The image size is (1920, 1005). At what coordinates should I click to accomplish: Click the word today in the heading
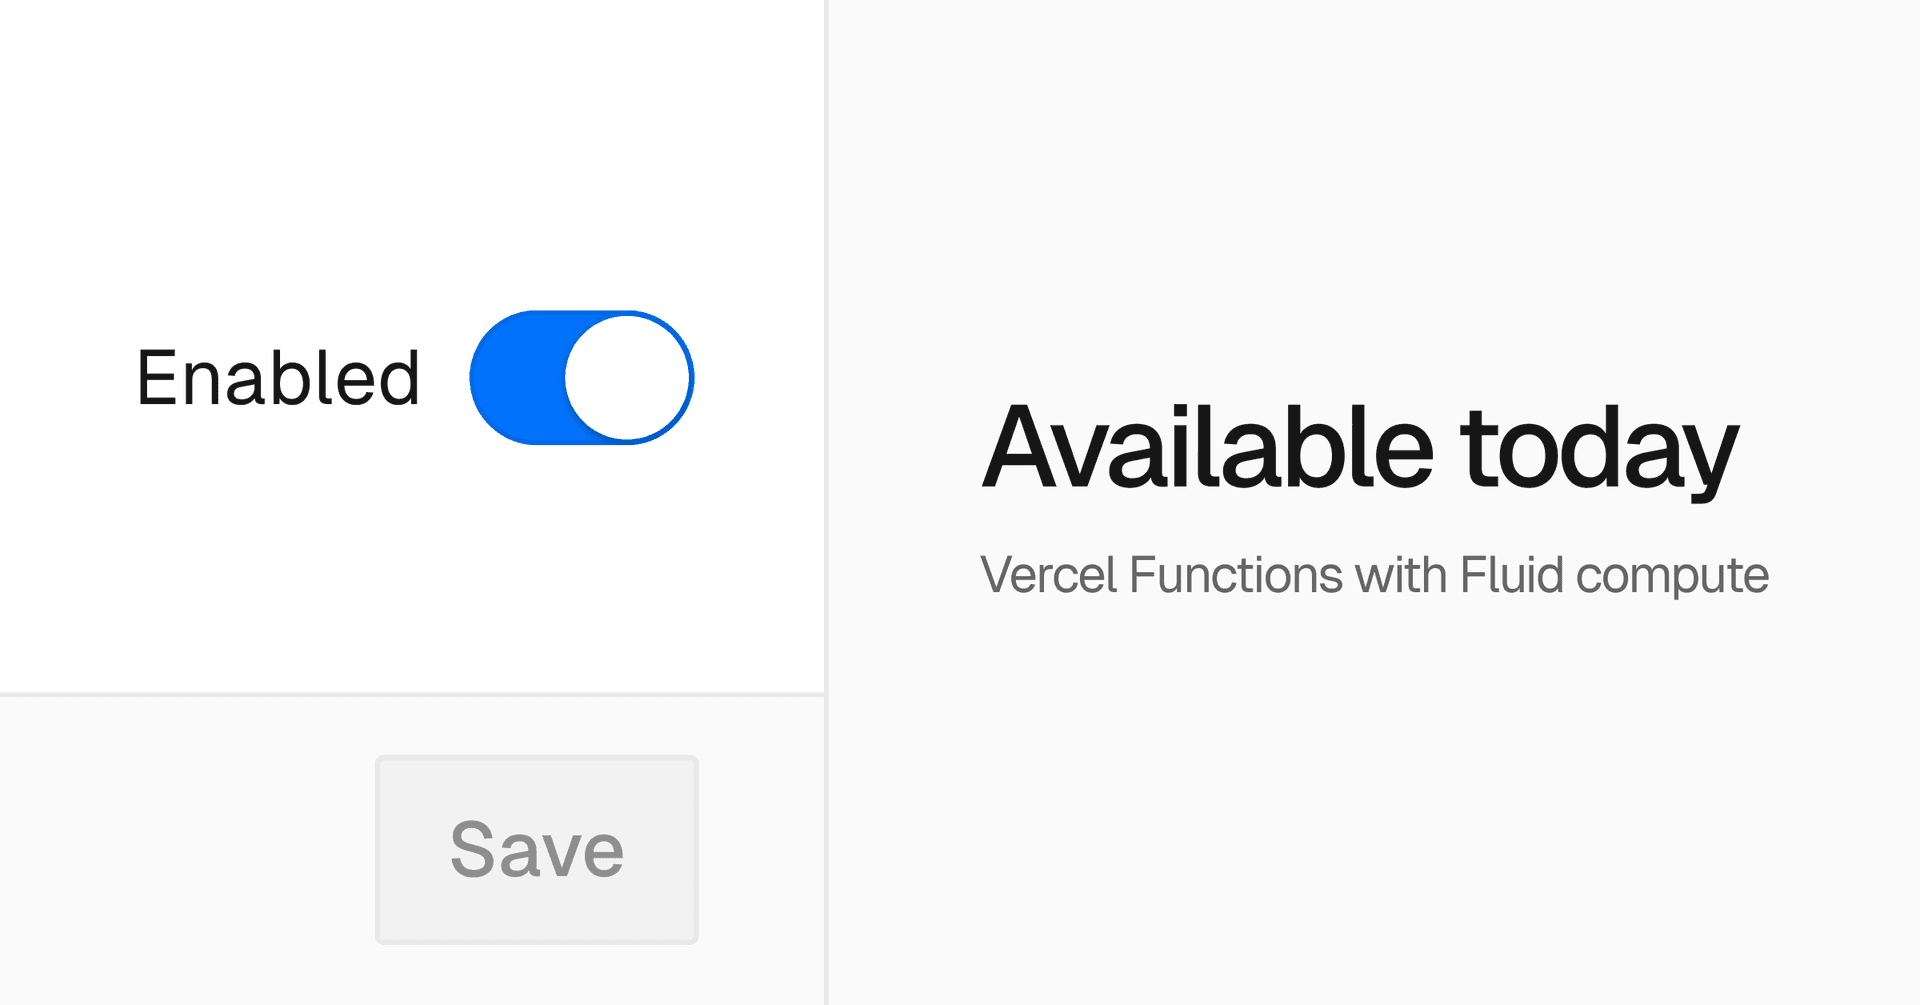coord(1598,448)
